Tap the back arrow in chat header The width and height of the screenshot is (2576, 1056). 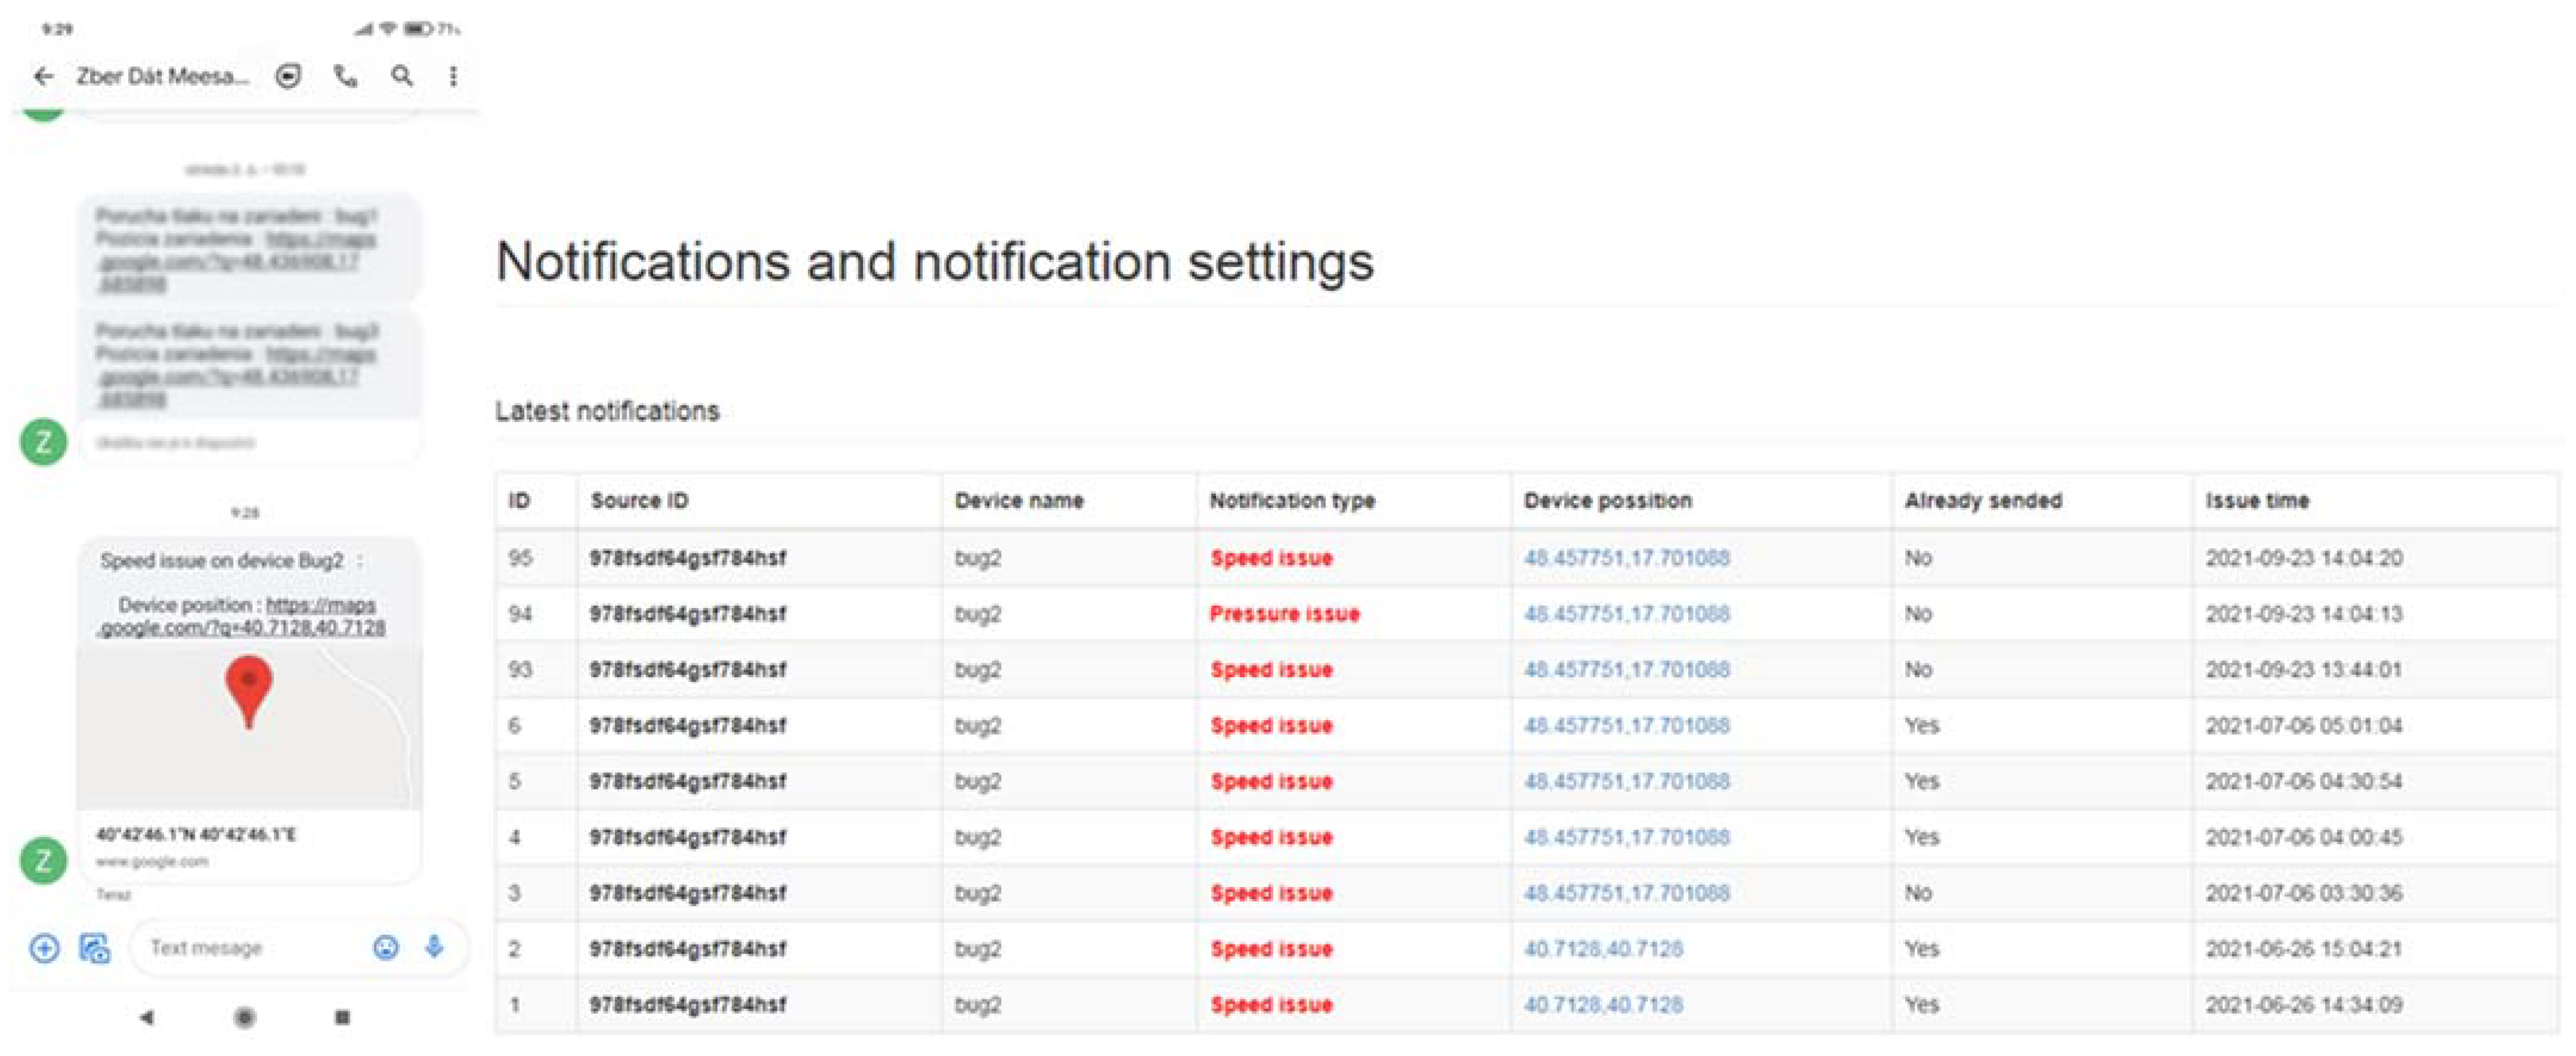tap(43, 76)
